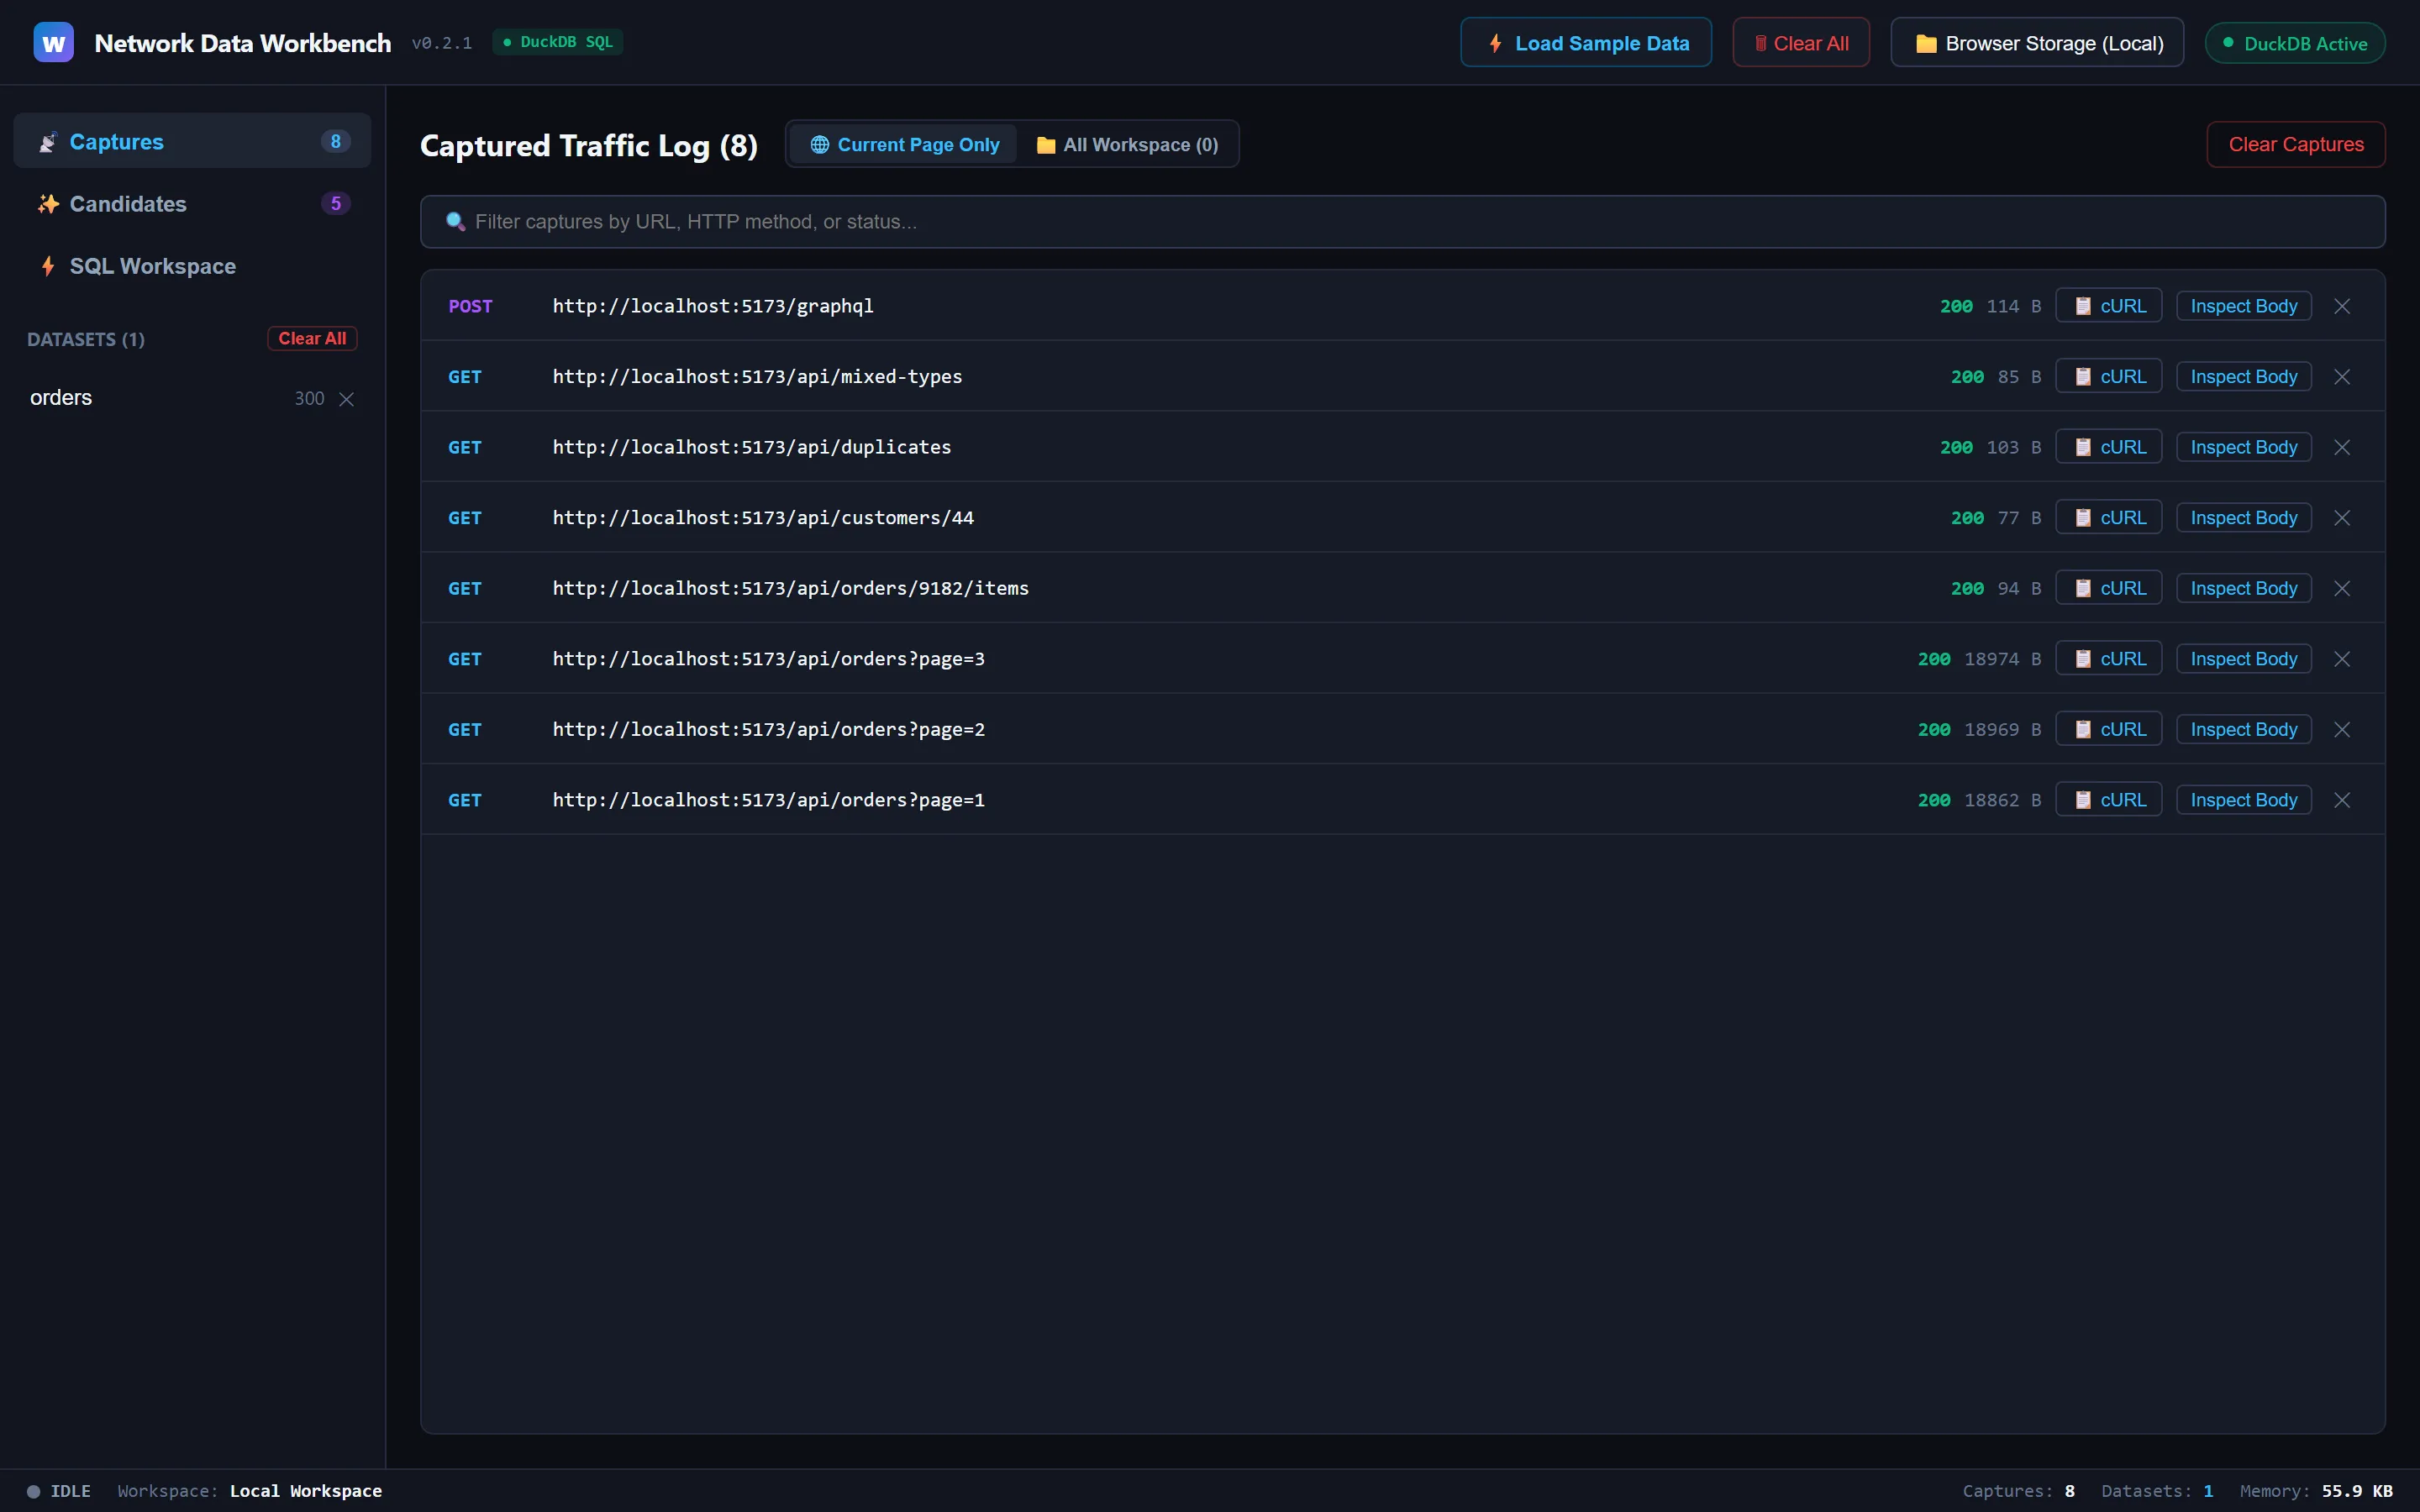Screen dimensions: 2420x1512
Task: Inspect Body of orders?page=2 request
Action: click(x=2244, y=730)
